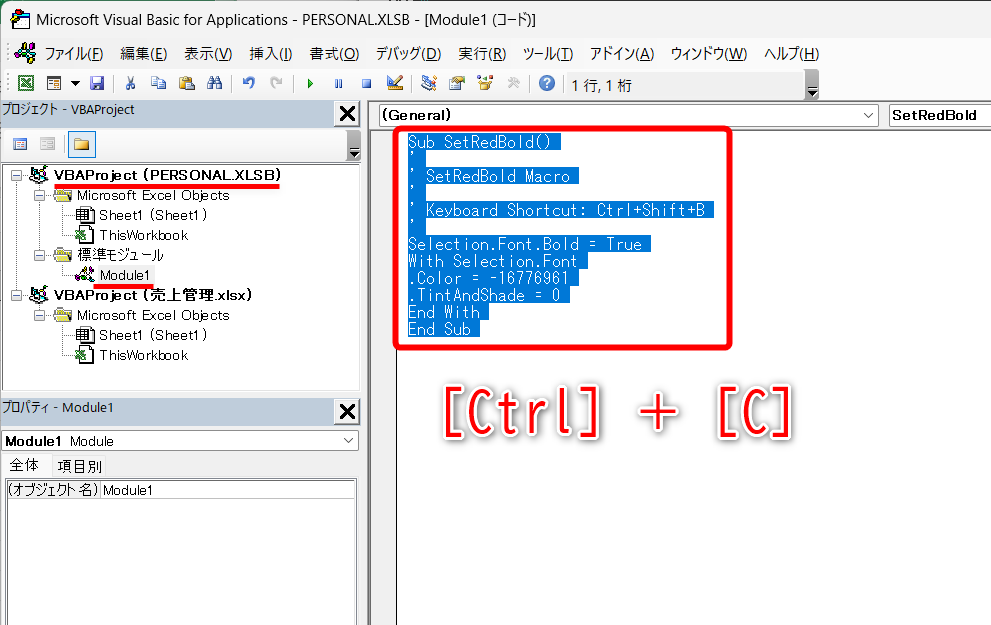Collapse Microsoft Excel Objects under PERSONAL.XLSB
991x625 pixels.
tap(39, 196)
